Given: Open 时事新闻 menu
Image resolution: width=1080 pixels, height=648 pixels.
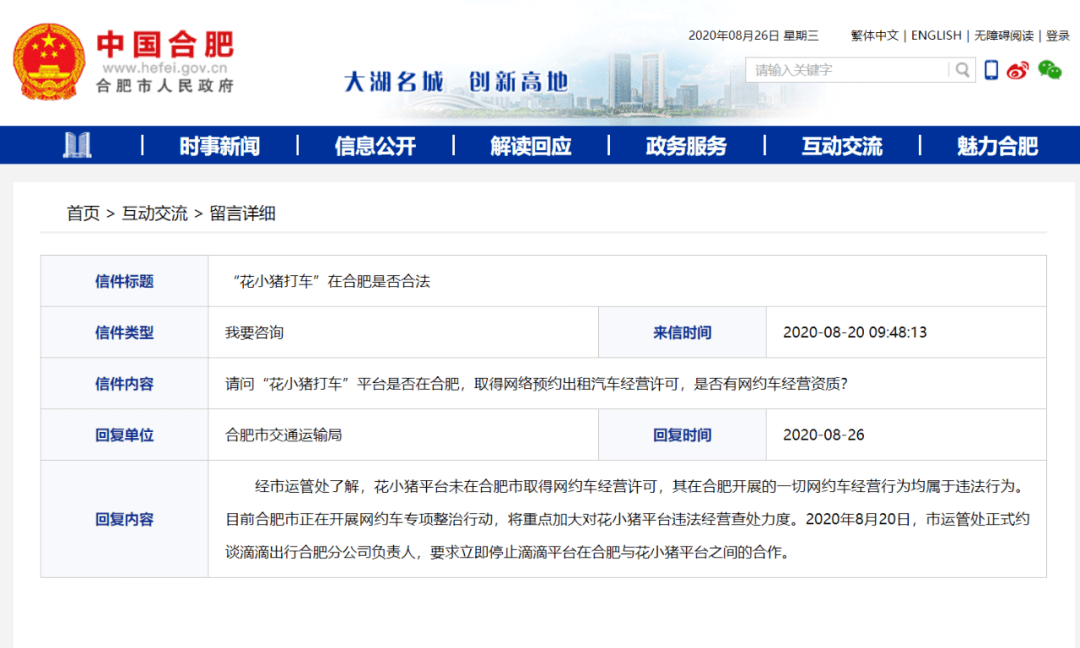Looking at the screenshot, I should [219, 146].
